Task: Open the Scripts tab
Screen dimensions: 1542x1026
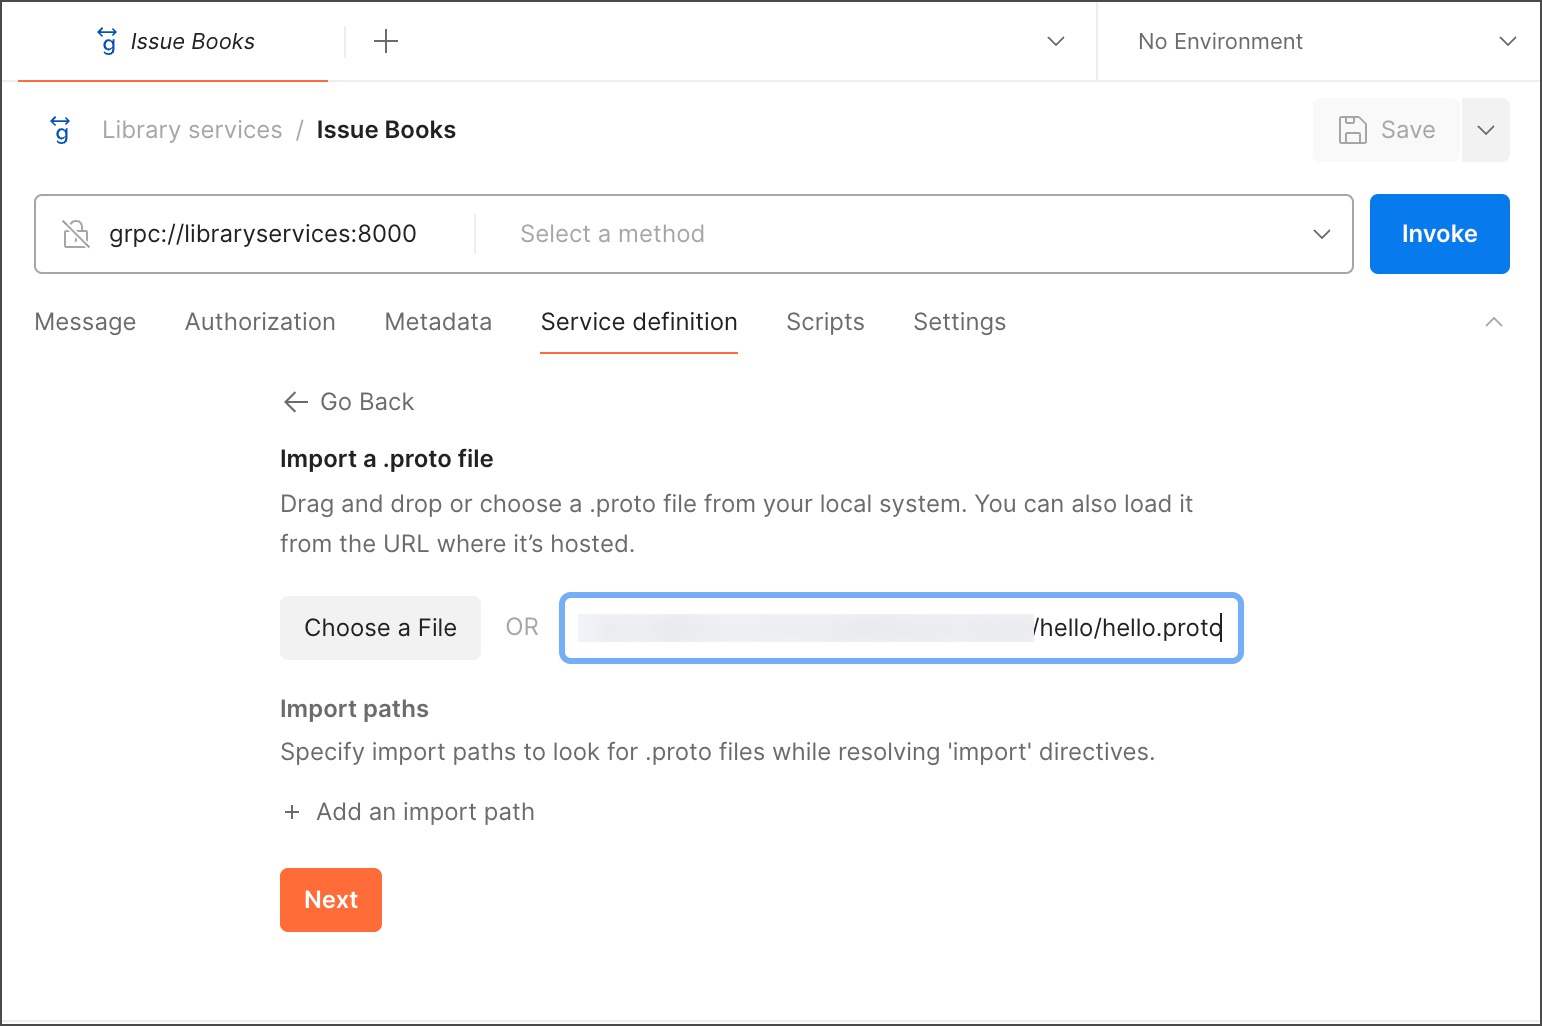Action: [824, 321]
